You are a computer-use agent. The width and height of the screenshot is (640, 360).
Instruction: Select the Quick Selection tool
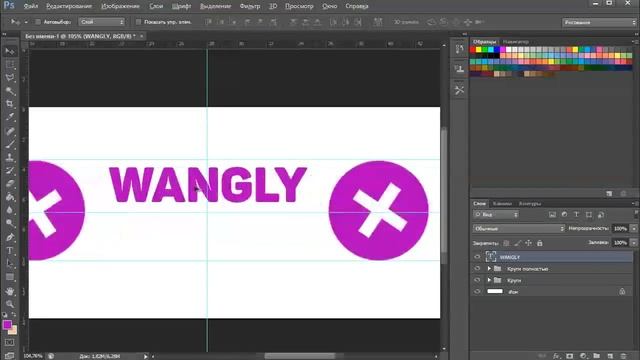coord(10,91)
